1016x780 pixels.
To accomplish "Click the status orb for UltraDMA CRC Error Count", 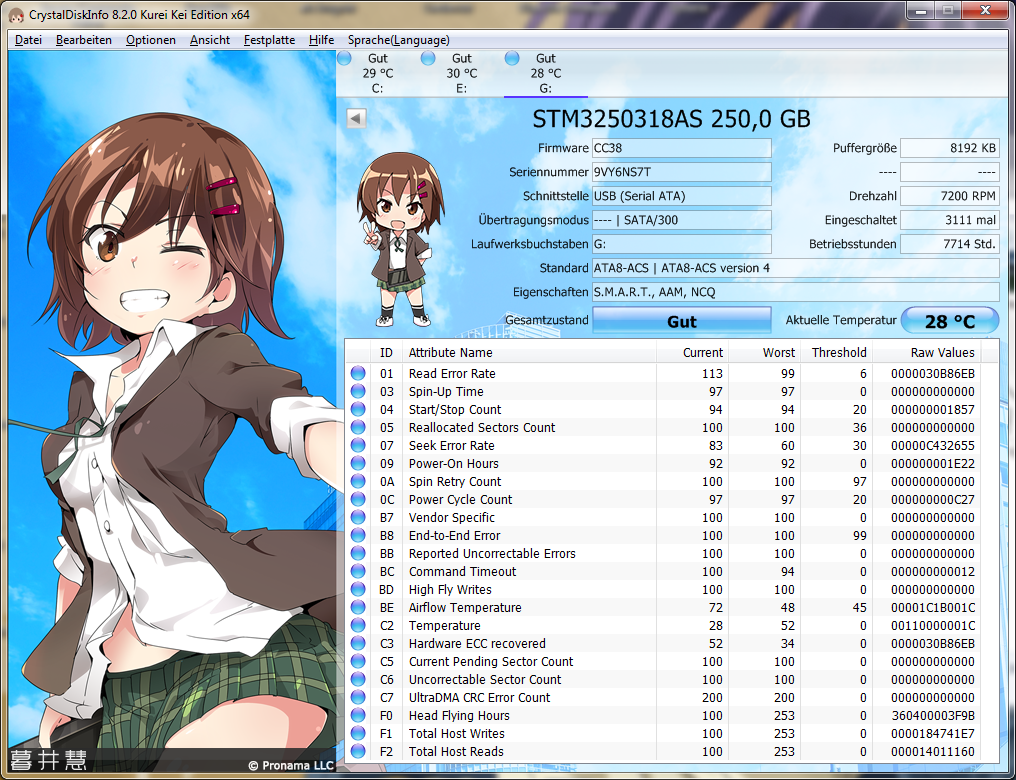I will (x=358, y=697).
